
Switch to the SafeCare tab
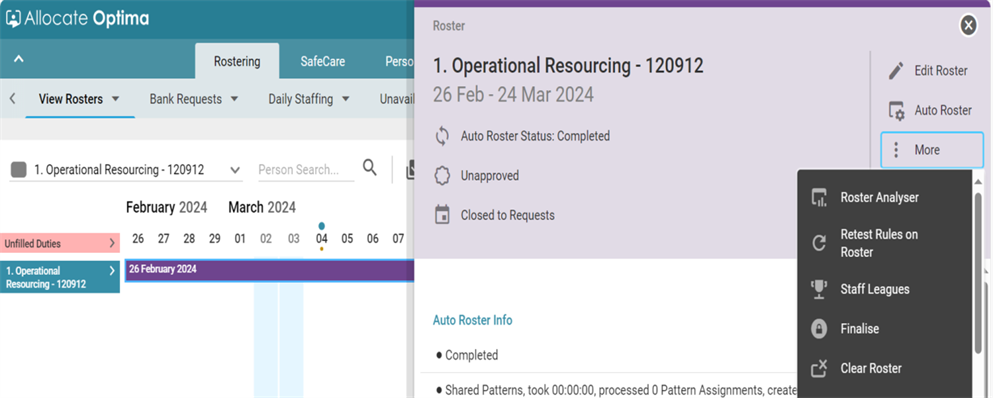click(322, 61)
